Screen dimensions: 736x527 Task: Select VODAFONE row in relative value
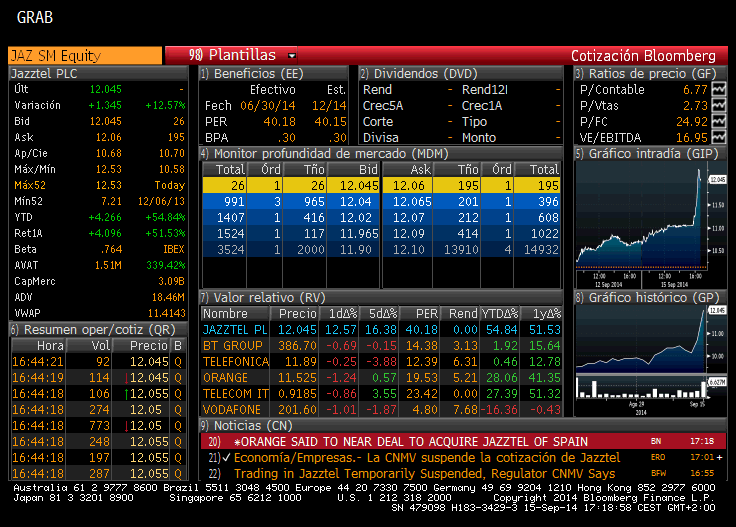click(381, 409)
